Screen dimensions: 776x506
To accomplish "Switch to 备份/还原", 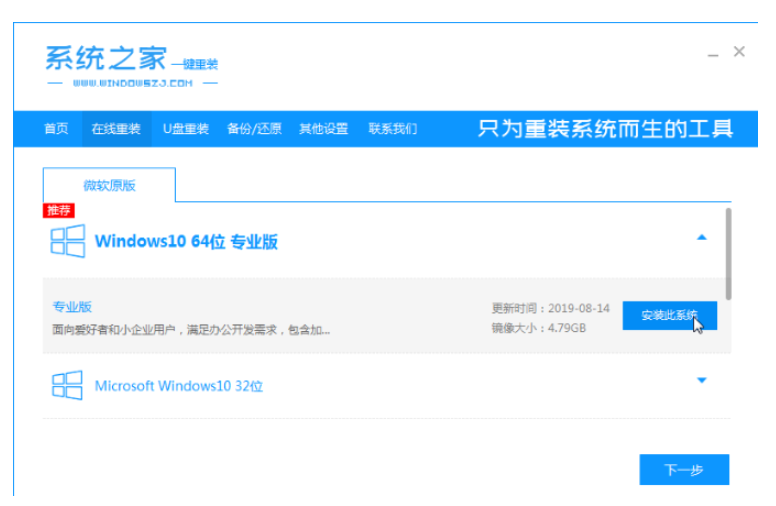I will pos(254,129).
